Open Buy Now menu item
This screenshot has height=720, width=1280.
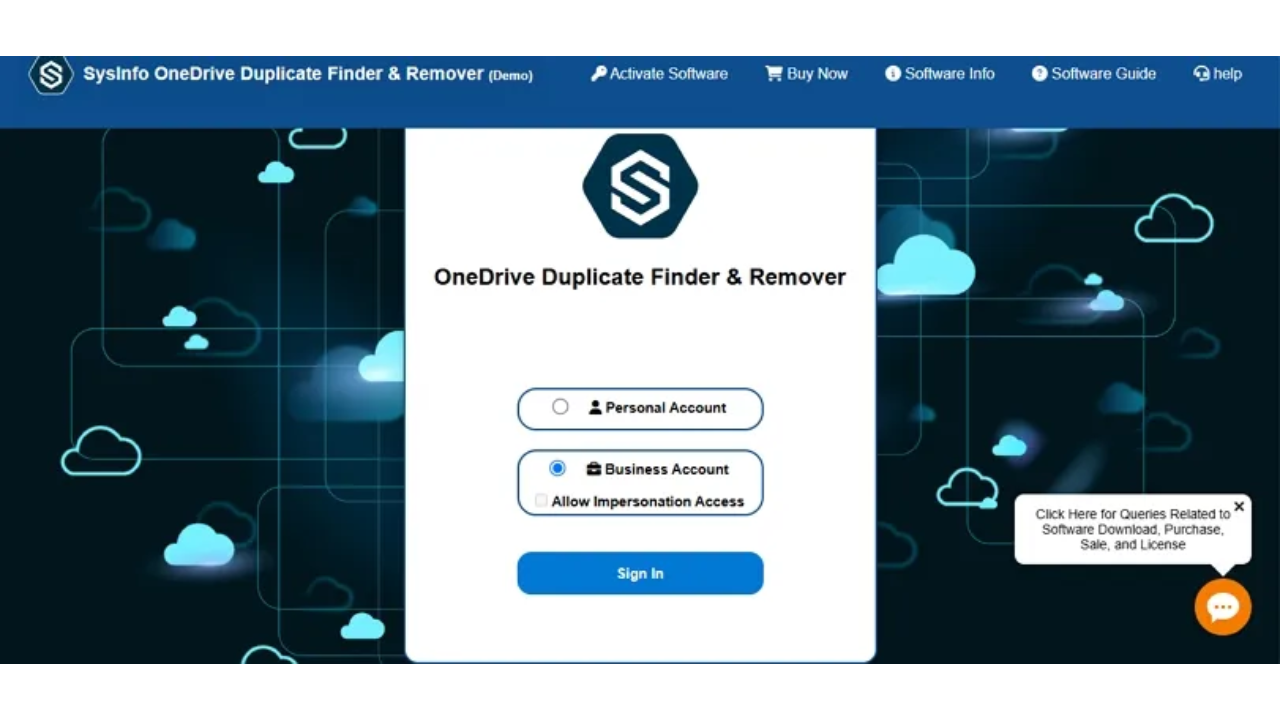[x=806, y=74]
